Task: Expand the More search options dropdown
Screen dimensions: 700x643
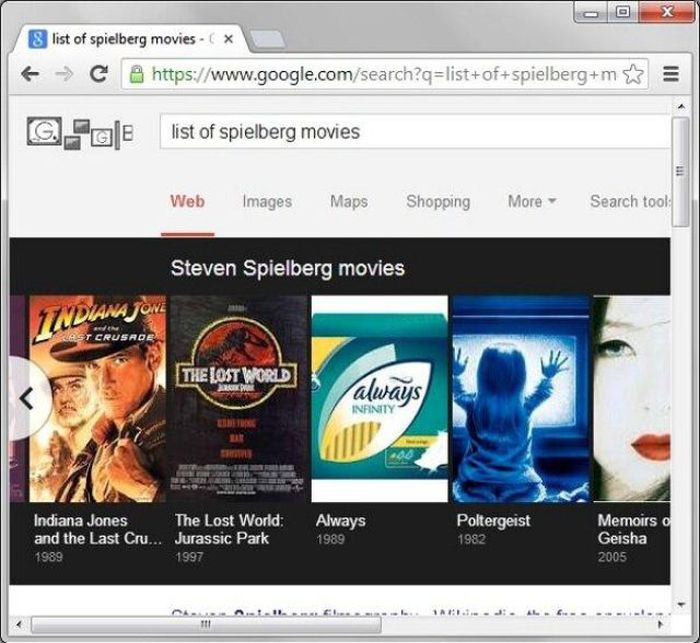Action: click(x=530, y=201)
